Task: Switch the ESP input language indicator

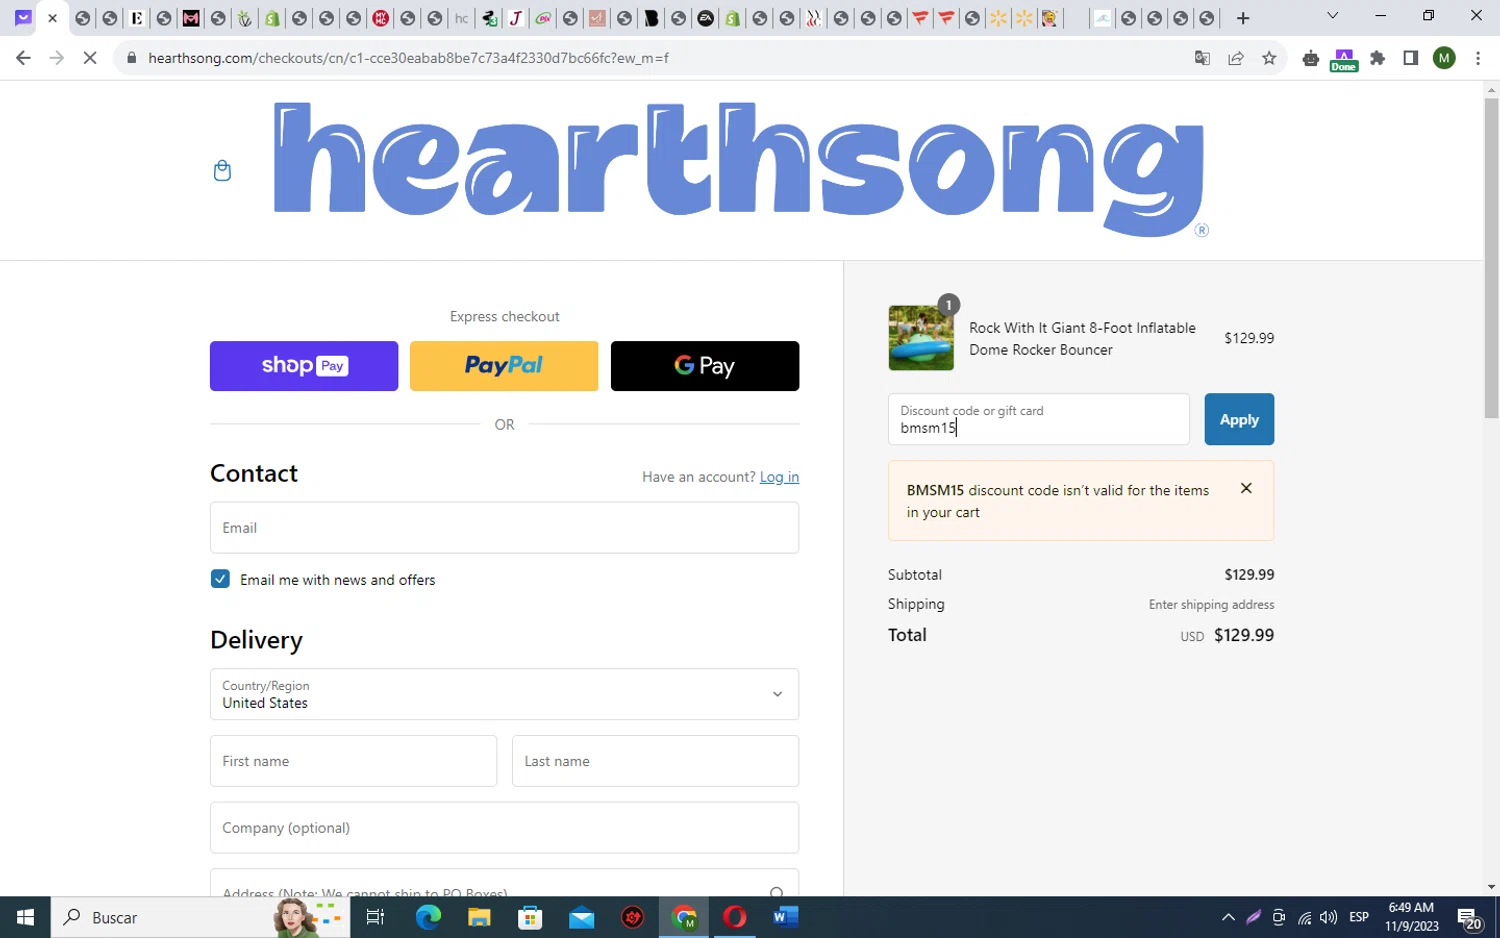Action: click(x=1359, y=917)
